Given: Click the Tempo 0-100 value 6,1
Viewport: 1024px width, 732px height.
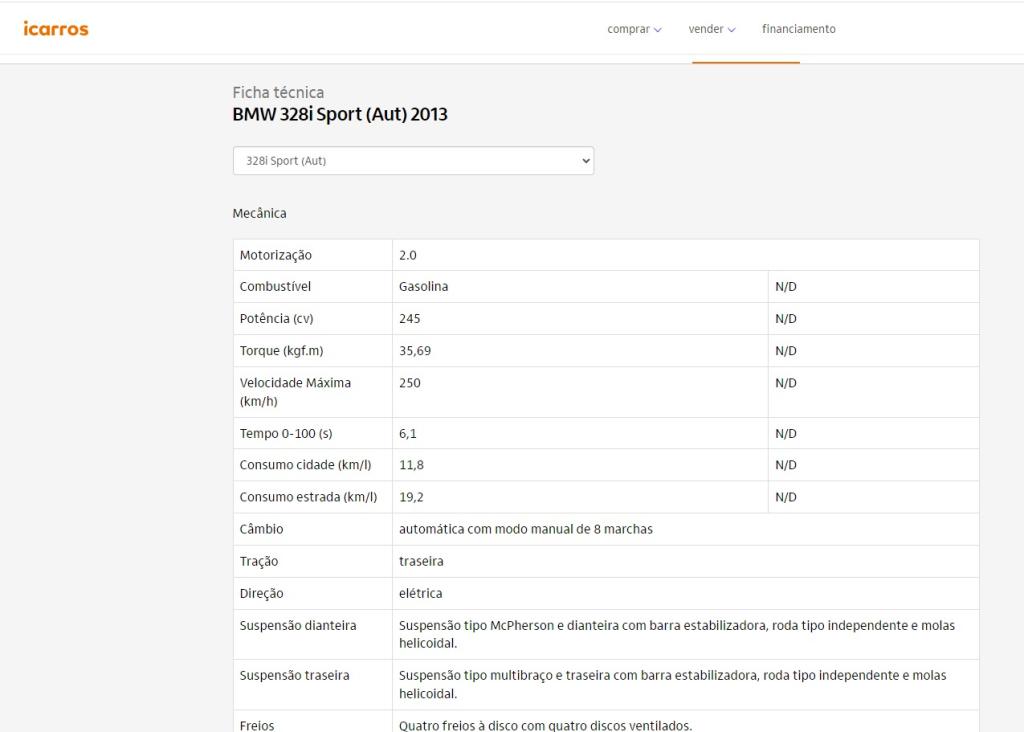Looking at the screenshot, I should click(408, 434).
